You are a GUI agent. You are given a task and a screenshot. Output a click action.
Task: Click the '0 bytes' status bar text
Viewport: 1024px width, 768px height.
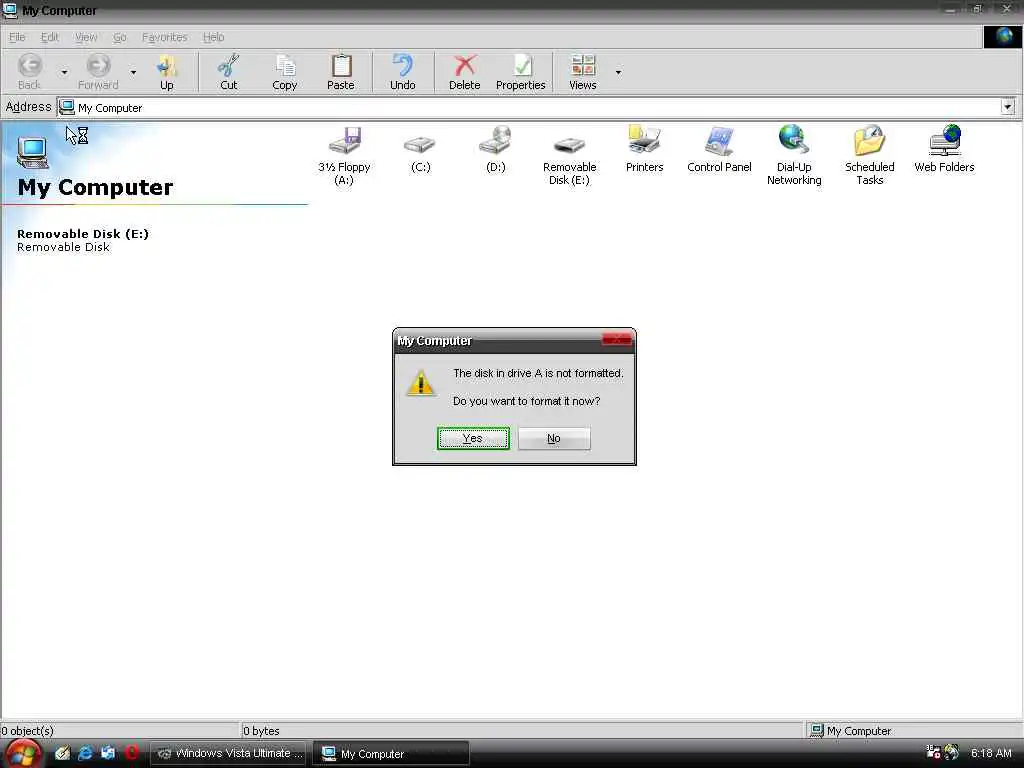(261, 731)
